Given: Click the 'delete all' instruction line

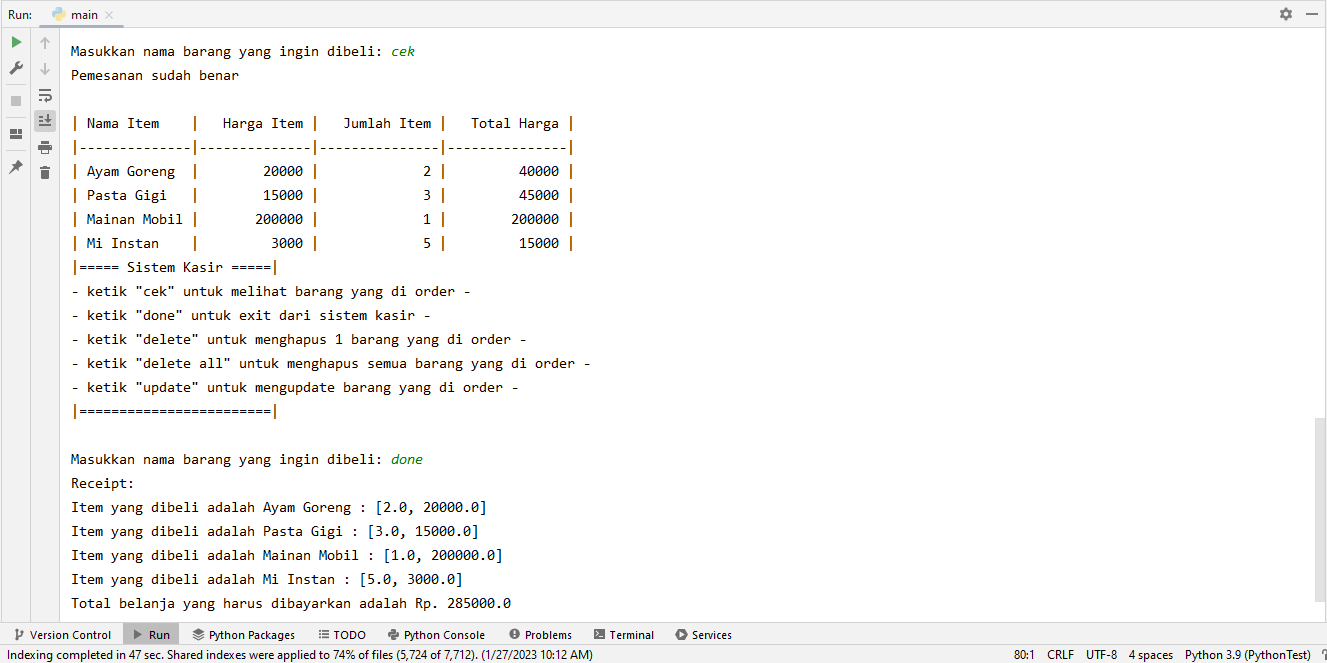Looking at the screenshot, I should tap(331, 364).
